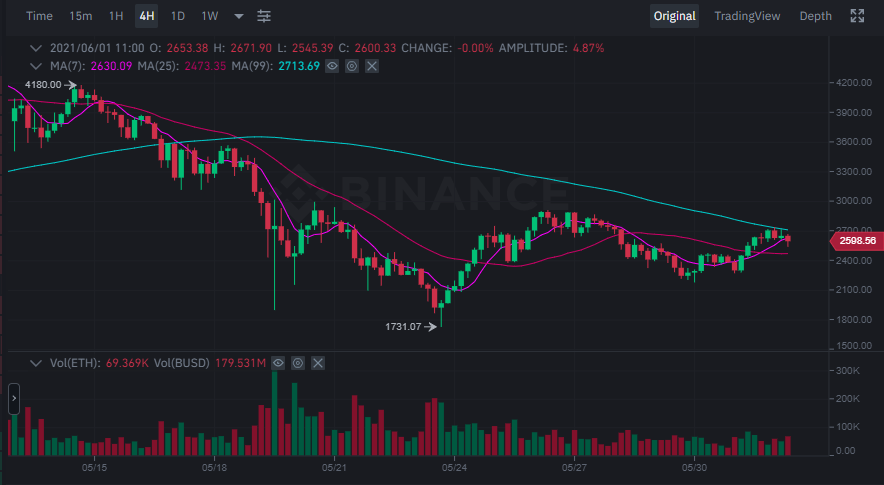Switch to the 1D interval
The height and width of the screenshot is (485, 884).
tap(178, 16)
